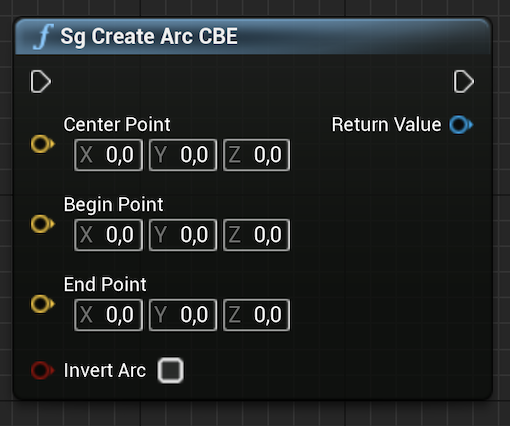Click the Begin Point Z value field
Image resolution: width=510 pixels, height=426 pixels.
(256, 235)
